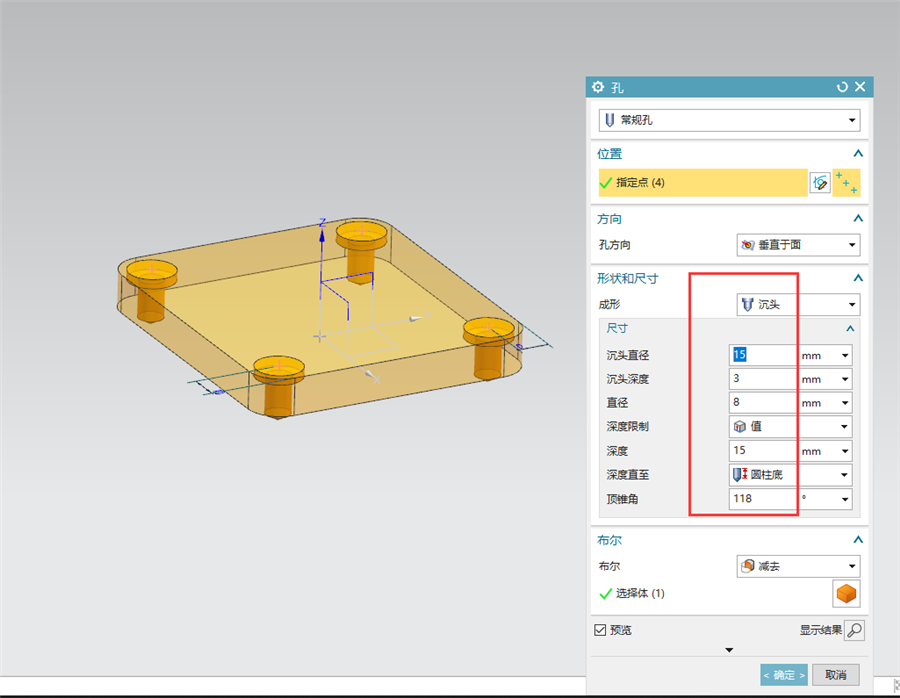Open the 布尔 减去 boolean dropdown
Viewport: 900px width, 698px height.
(798, 566)
